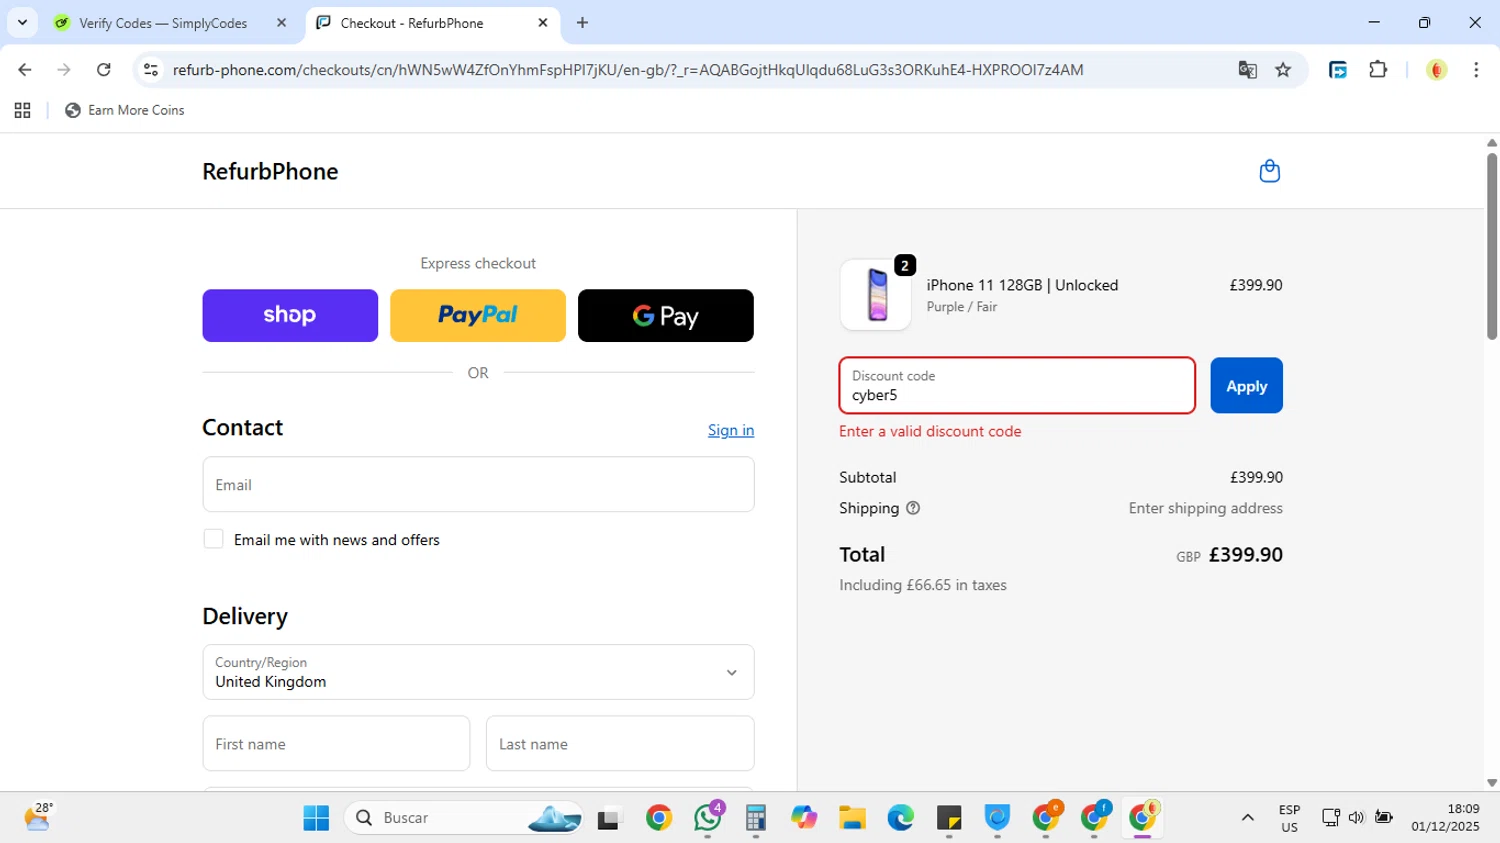Open the shopping bag cart icon
Screen dimensions: 1500x843
[x=1269, y=171]
